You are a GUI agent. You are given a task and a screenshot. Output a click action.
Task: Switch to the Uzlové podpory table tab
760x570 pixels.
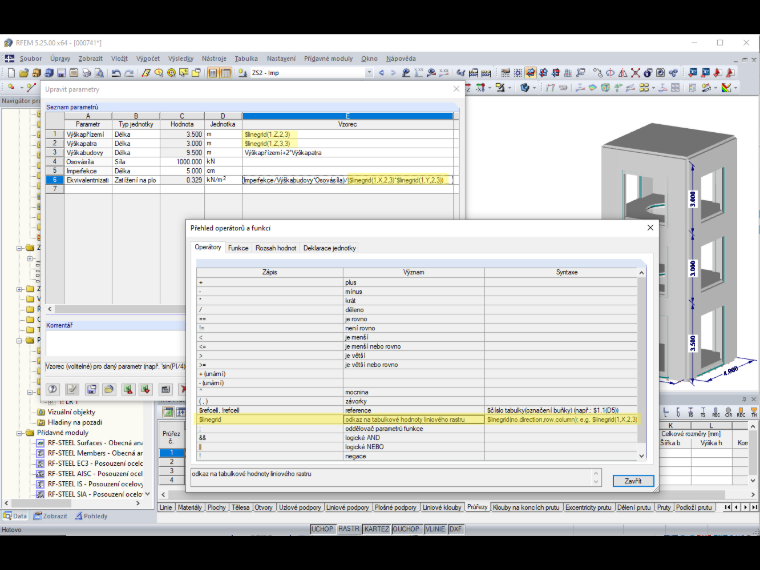click(x=300, y=507)
